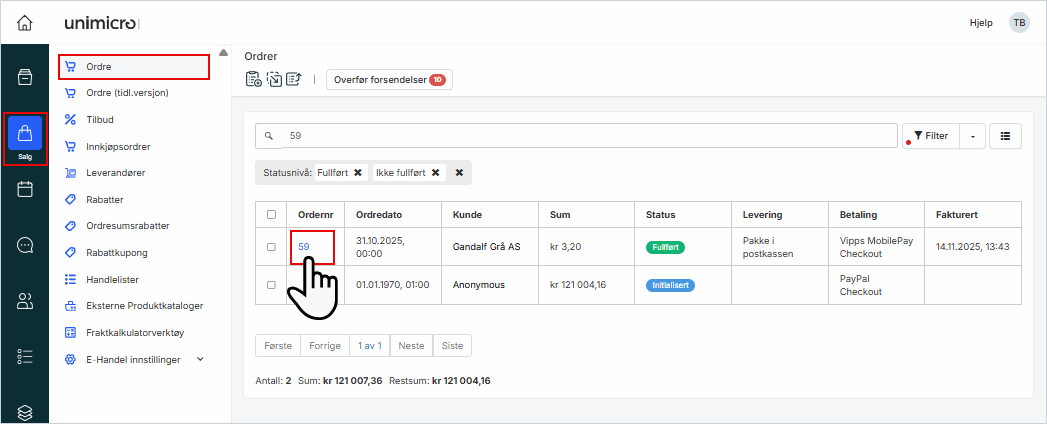This screenshot has height=424, width=1047.
Task: Click the first order toolbar icon under Ordrer
Action: [x=254, y=80]
